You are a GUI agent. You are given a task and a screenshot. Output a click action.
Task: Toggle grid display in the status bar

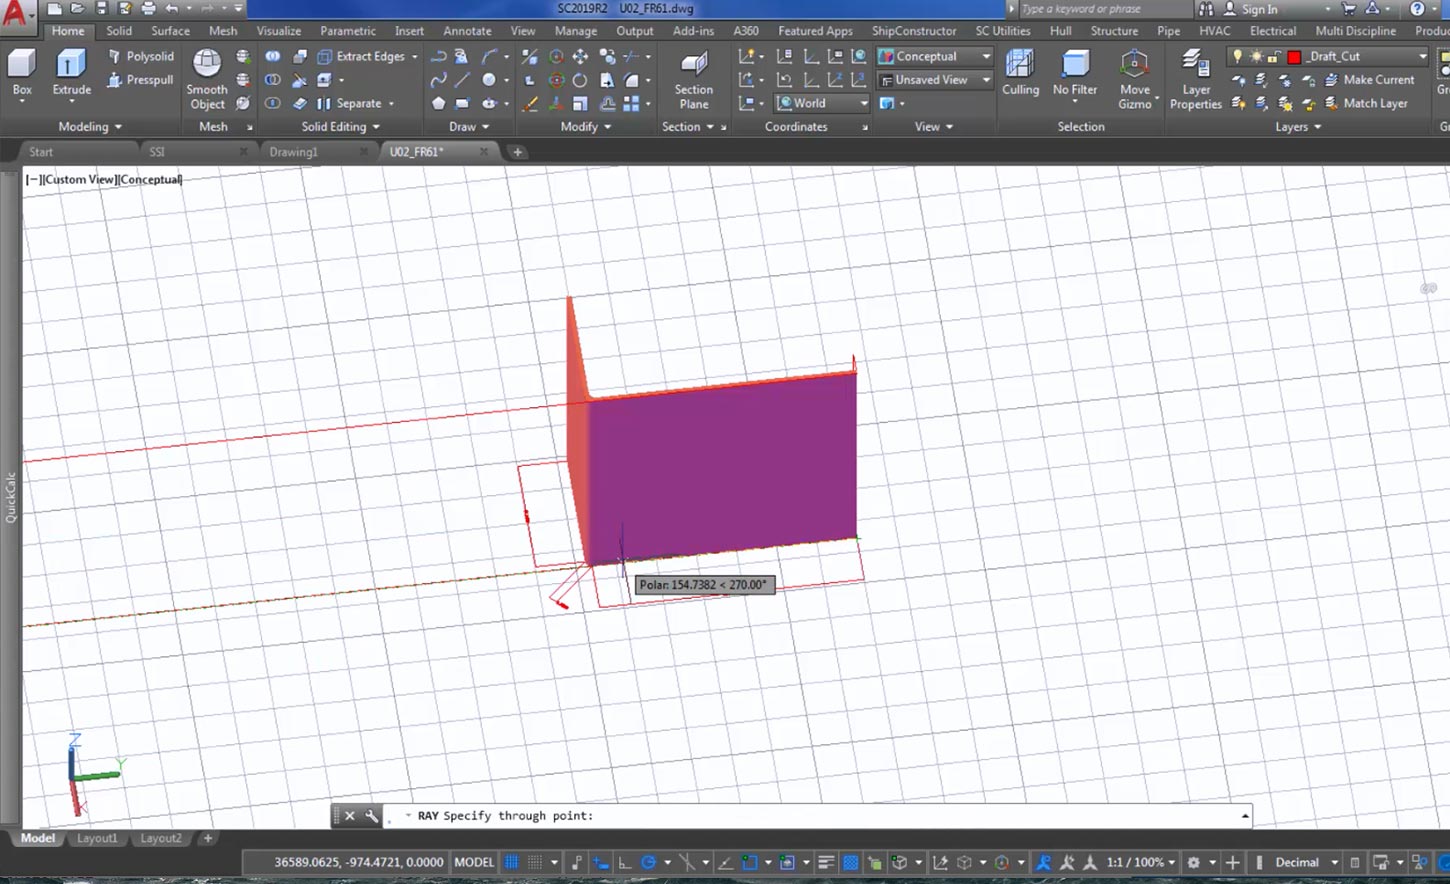point(513,862)
